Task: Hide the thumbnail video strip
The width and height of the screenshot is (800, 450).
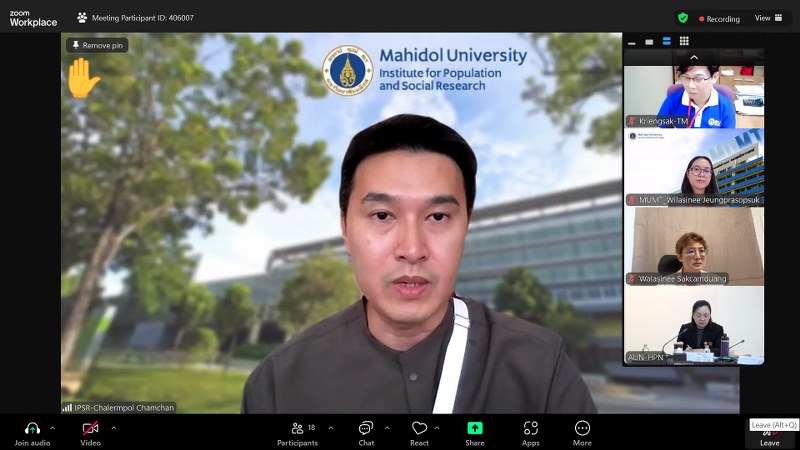Action: tap(632, 42)
